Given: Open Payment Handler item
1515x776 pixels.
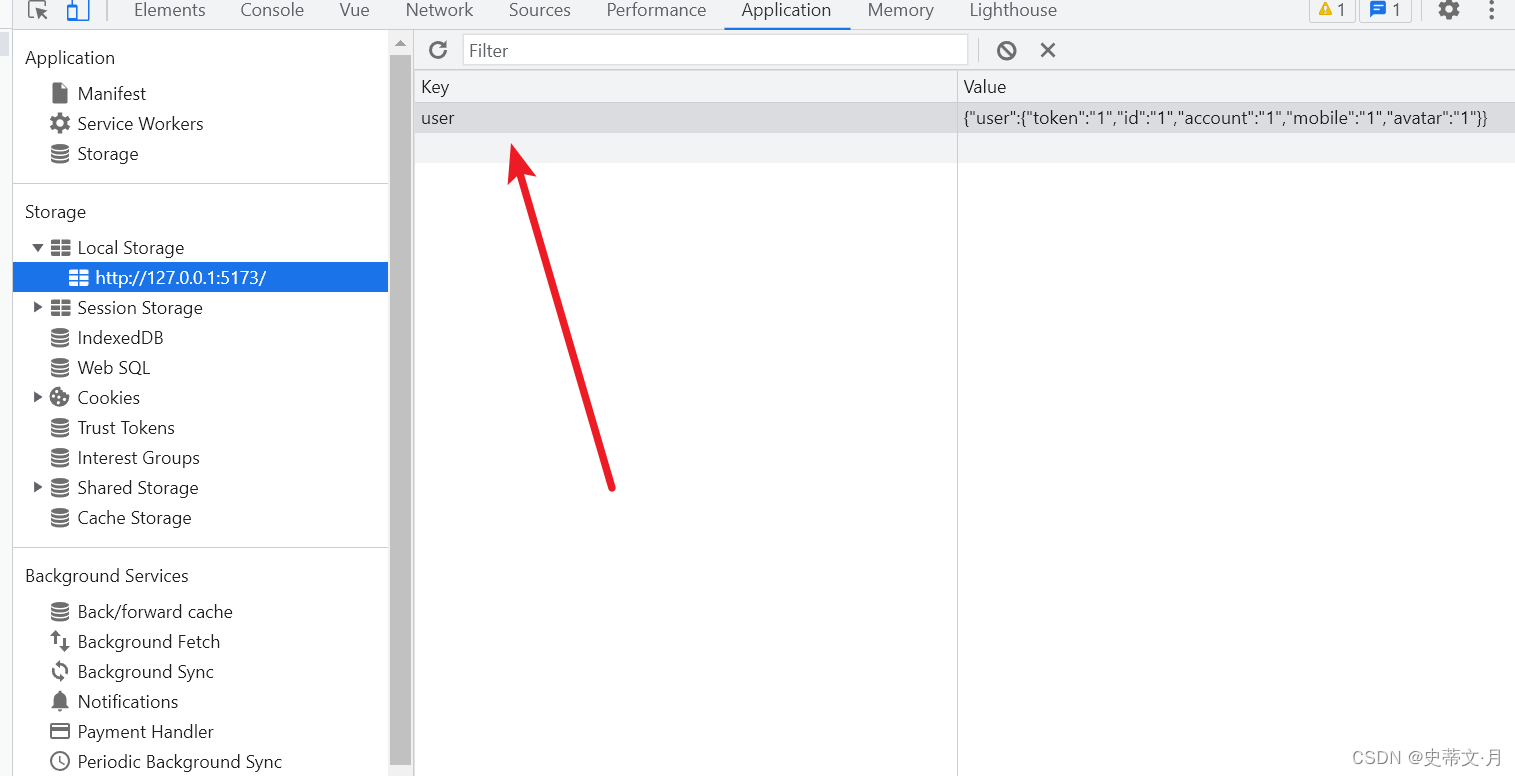Looking at the screenshot, I should click(x=146, y=731).
